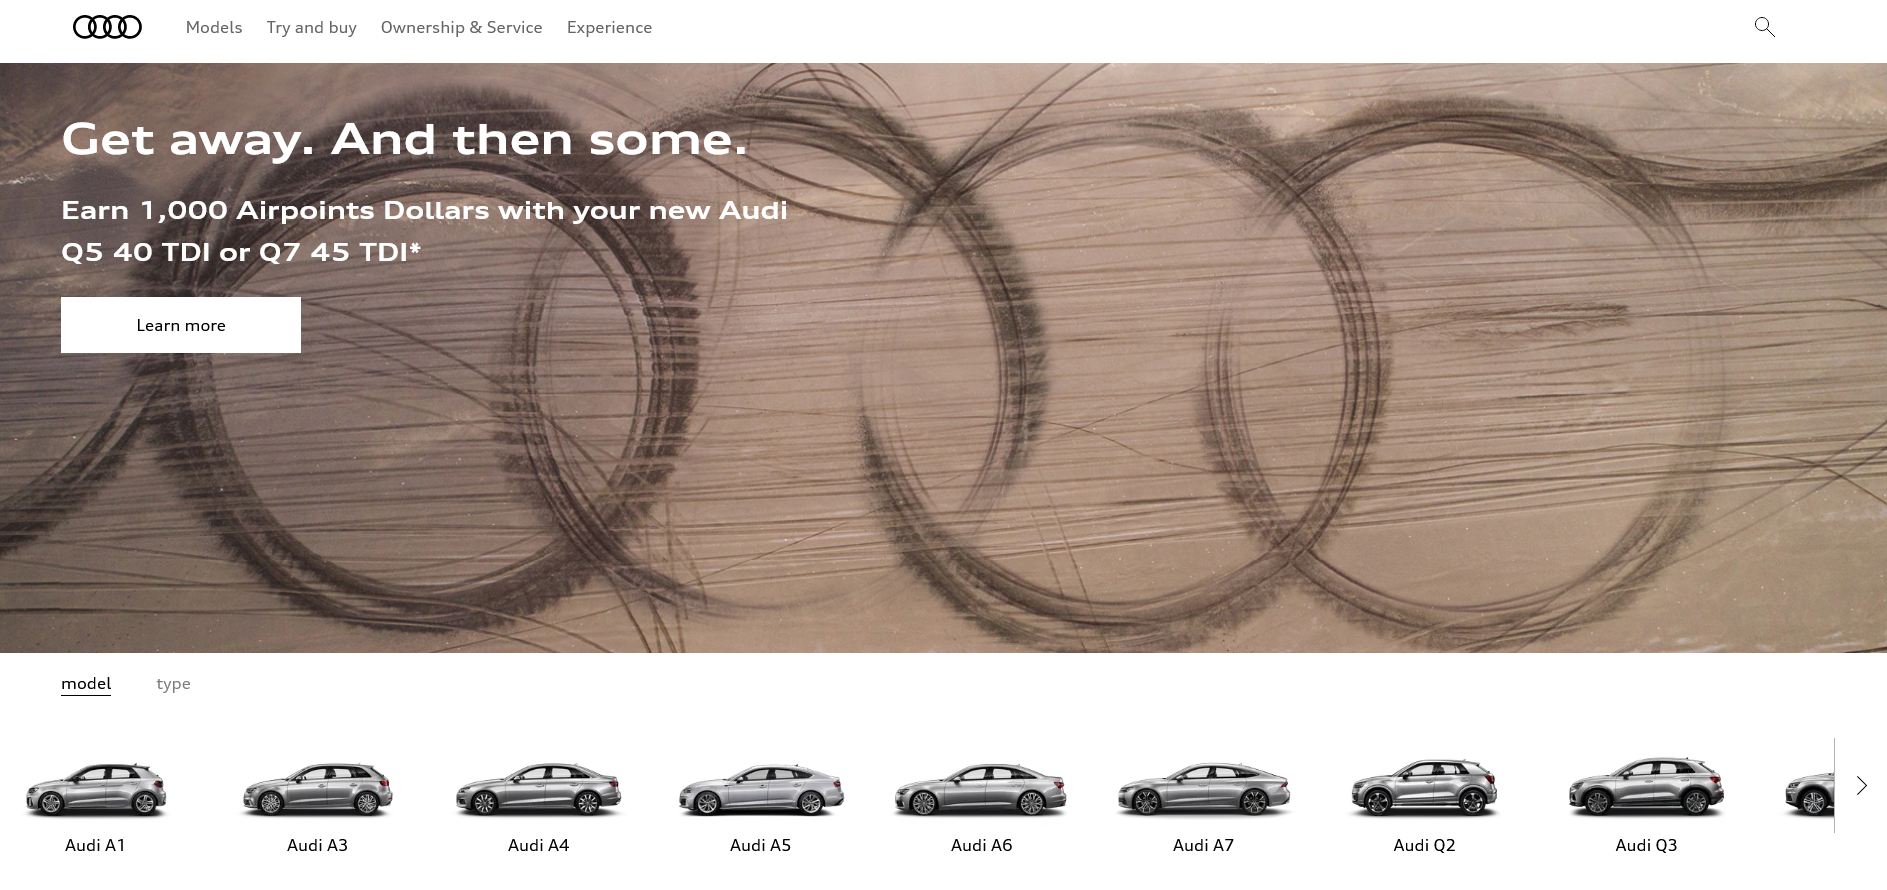Open the Models menu
The height and width of the screenshot is (890, 1887).
pyautogui.click(x=214, y=27)
